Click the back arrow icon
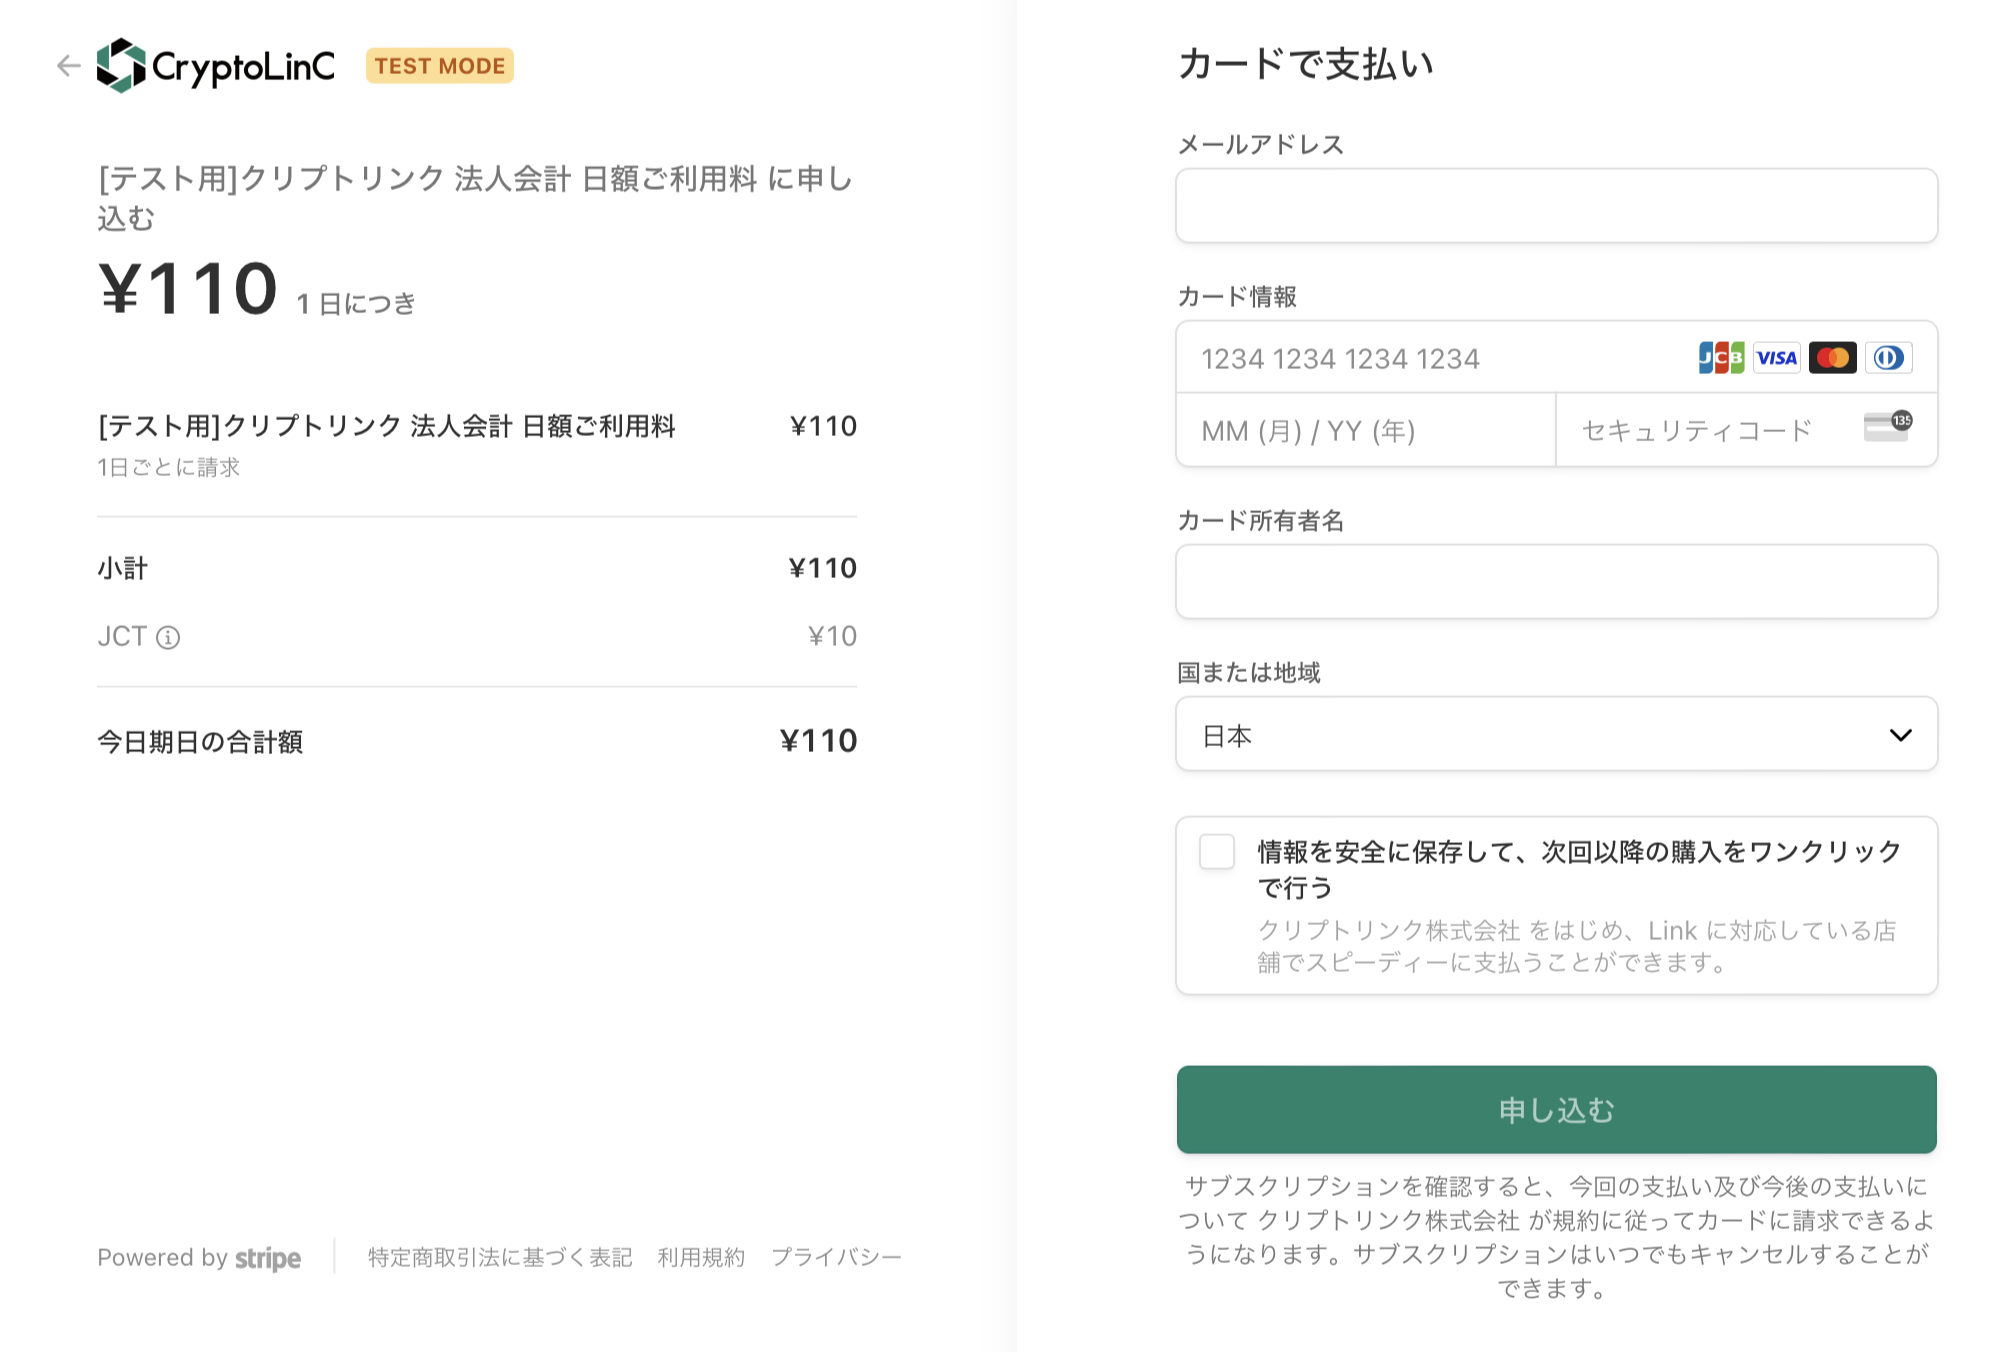The width and height of the screenshot is (2008, 1352). coord(68,66)
